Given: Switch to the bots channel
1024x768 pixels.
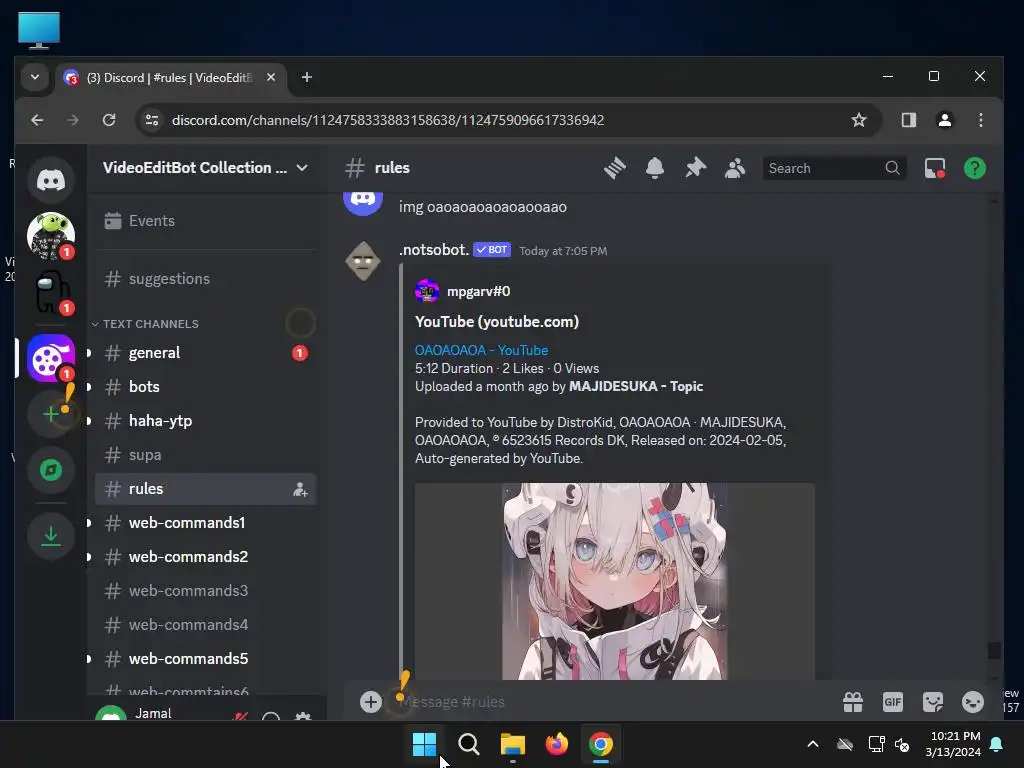Looking at the screenshot, I should coord(205,387).
